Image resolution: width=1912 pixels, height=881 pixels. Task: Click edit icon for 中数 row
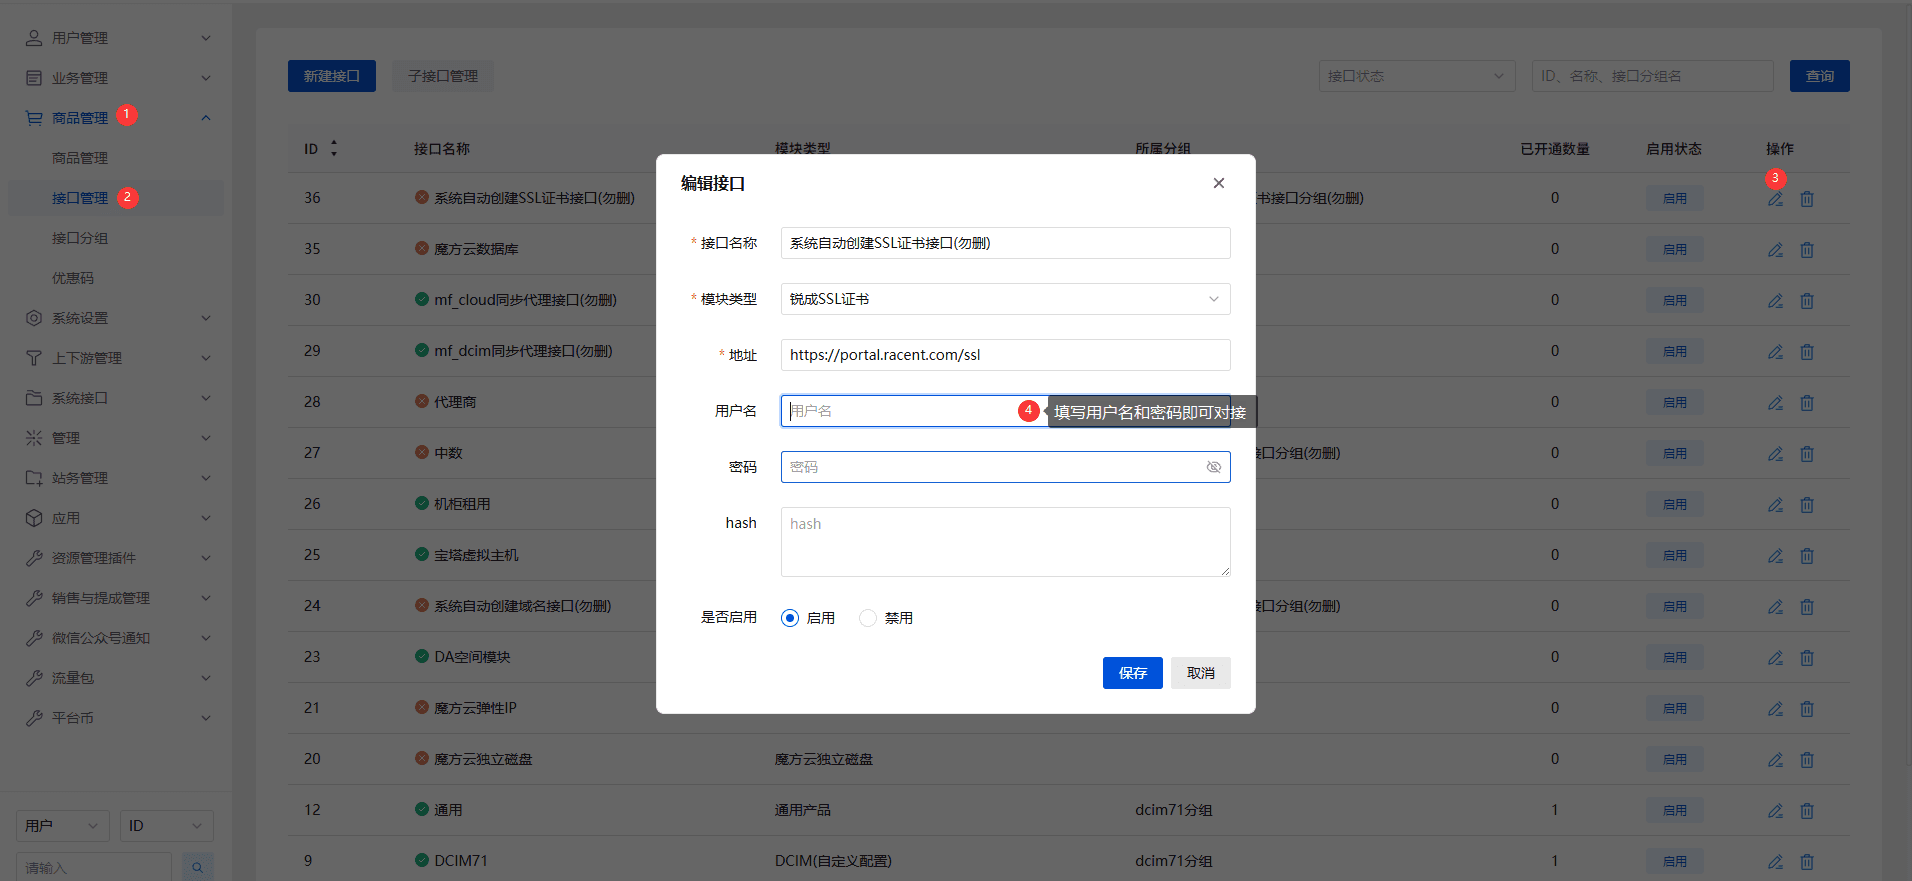(1775, 454)
